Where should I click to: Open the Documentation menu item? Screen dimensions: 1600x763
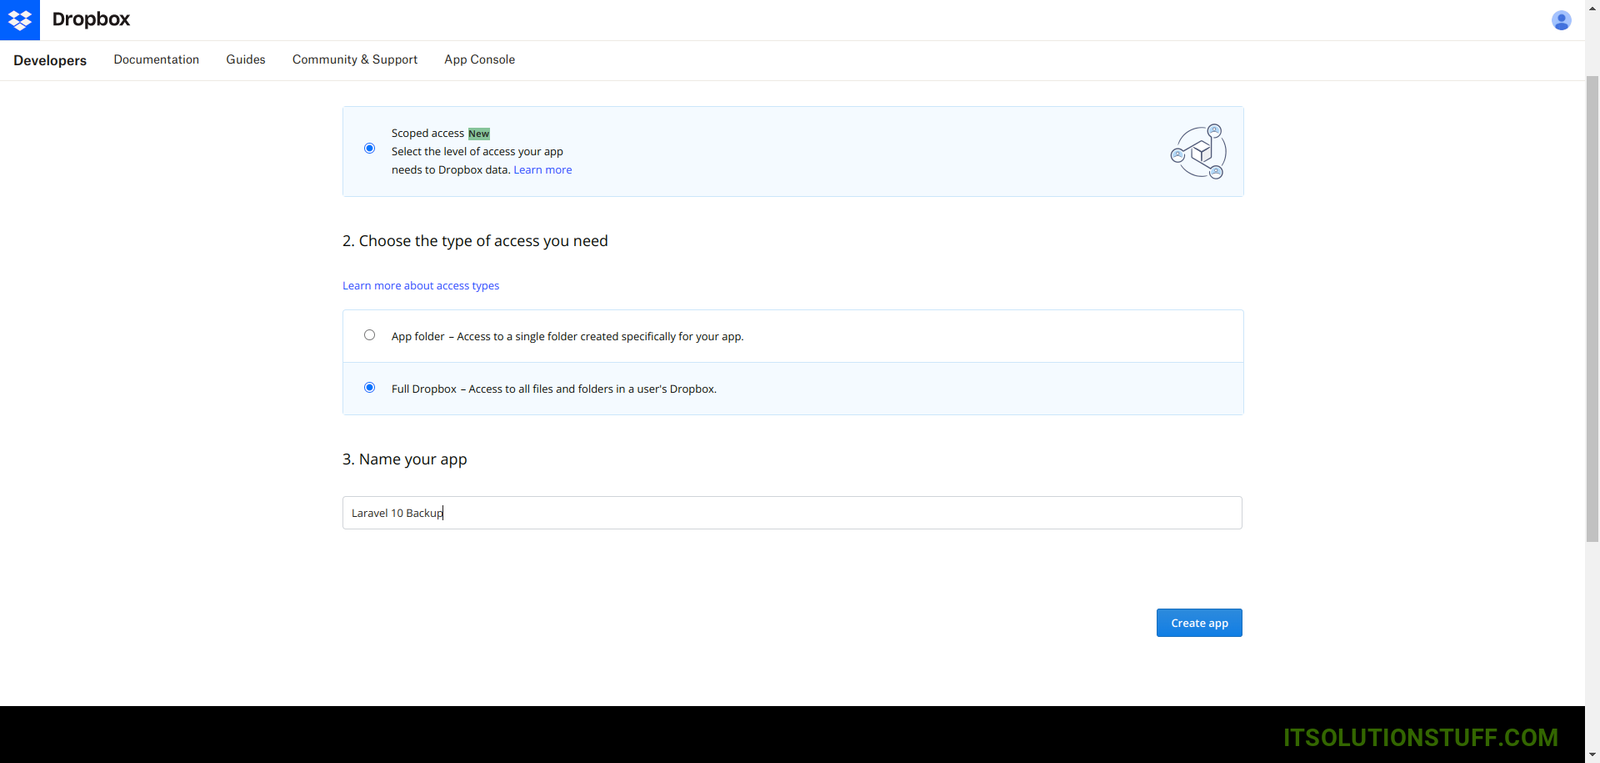tap(156, 60)
